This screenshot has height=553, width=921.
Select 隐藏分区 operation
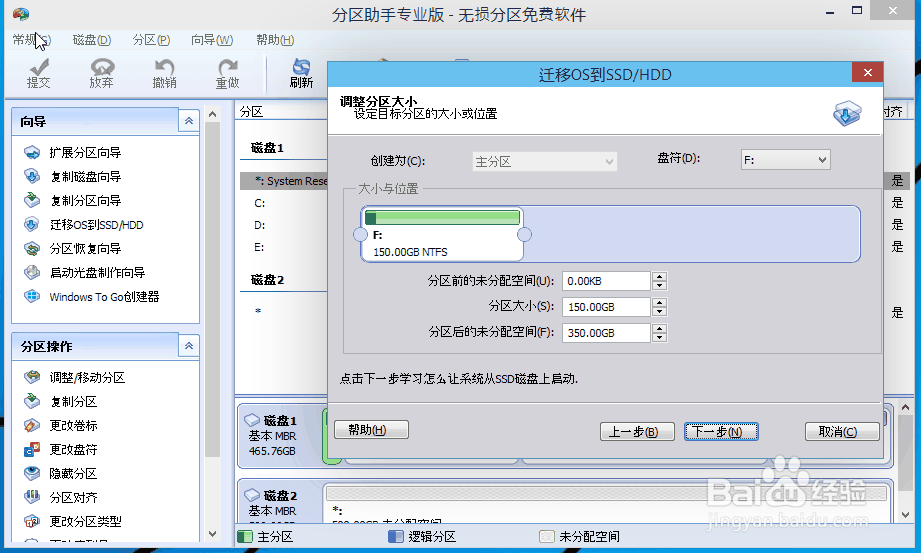[x=73, y=474]
